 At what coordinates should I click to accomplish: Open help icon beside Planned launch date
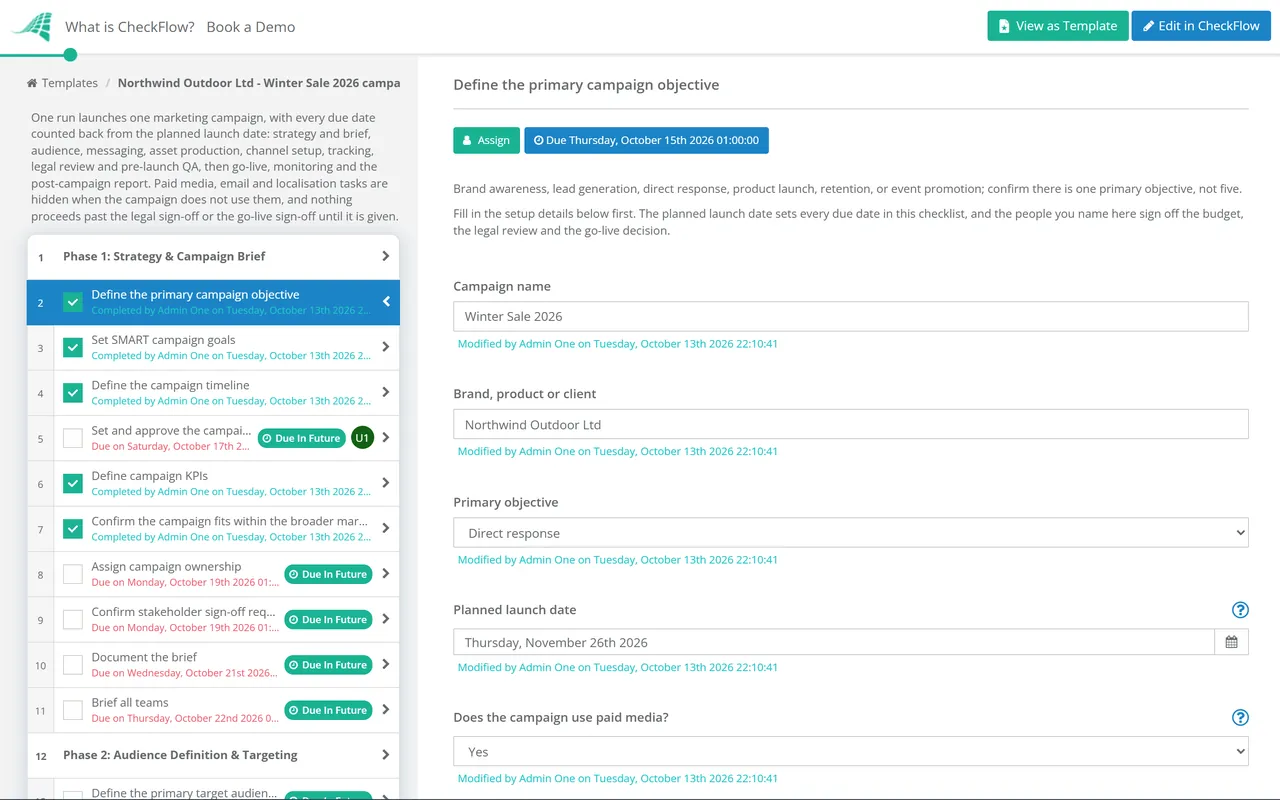click(x=1240, y=610)
